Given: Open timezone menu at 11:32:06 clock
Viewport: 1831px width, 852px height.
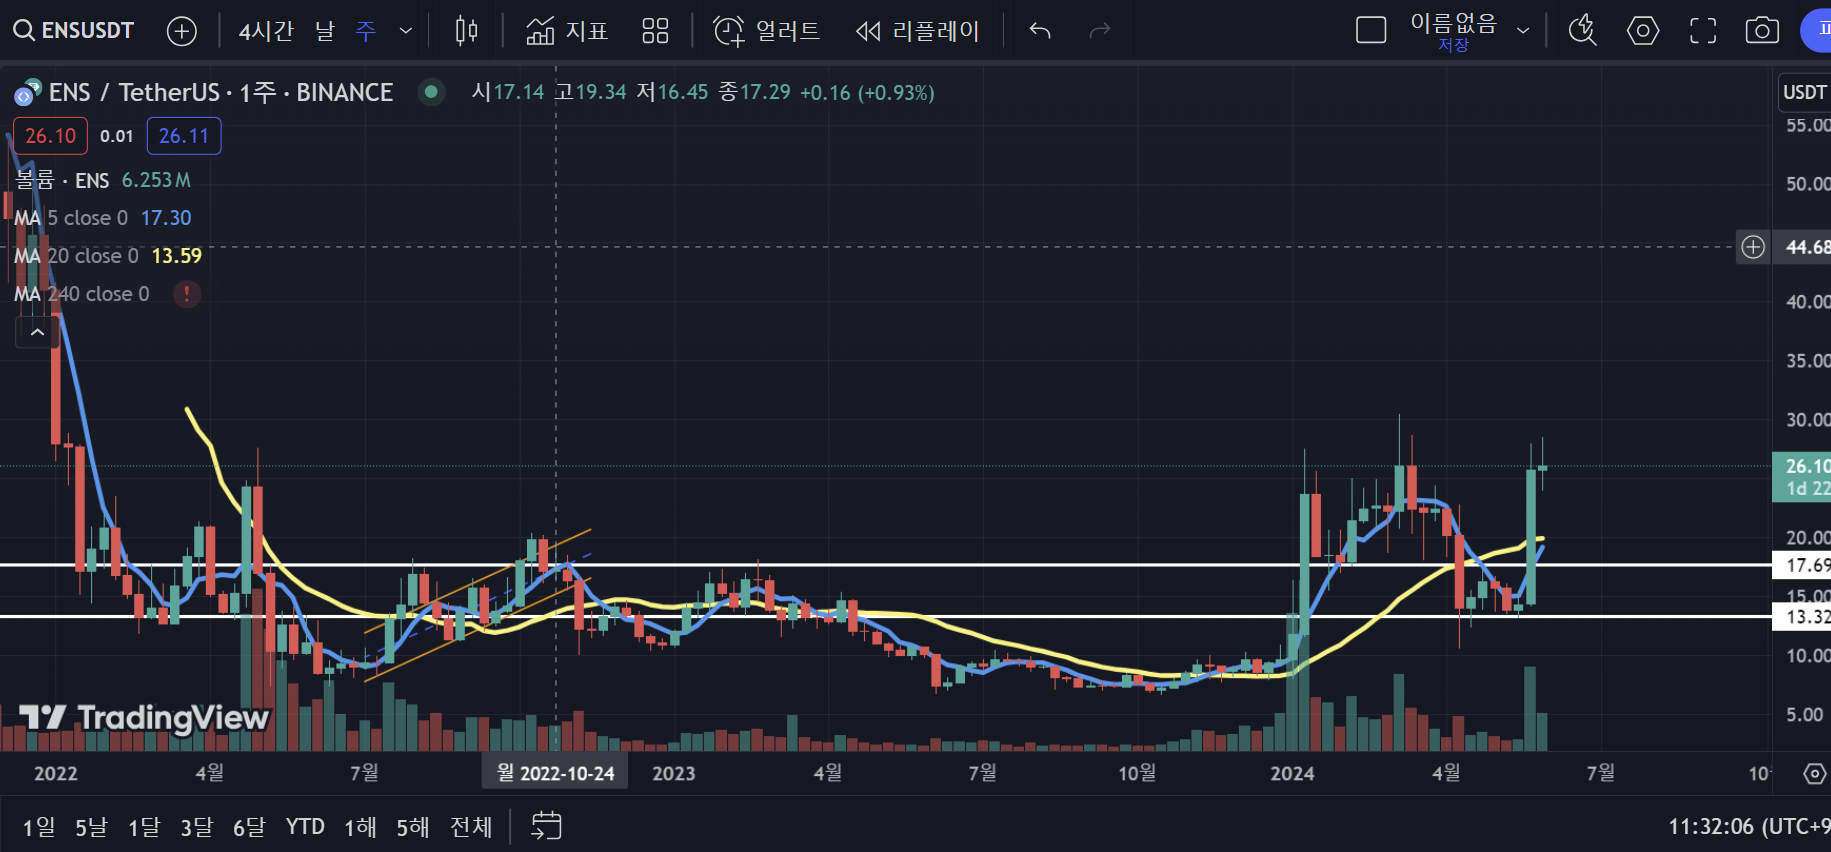Looking at the screenshot, I should [1748, 827].
